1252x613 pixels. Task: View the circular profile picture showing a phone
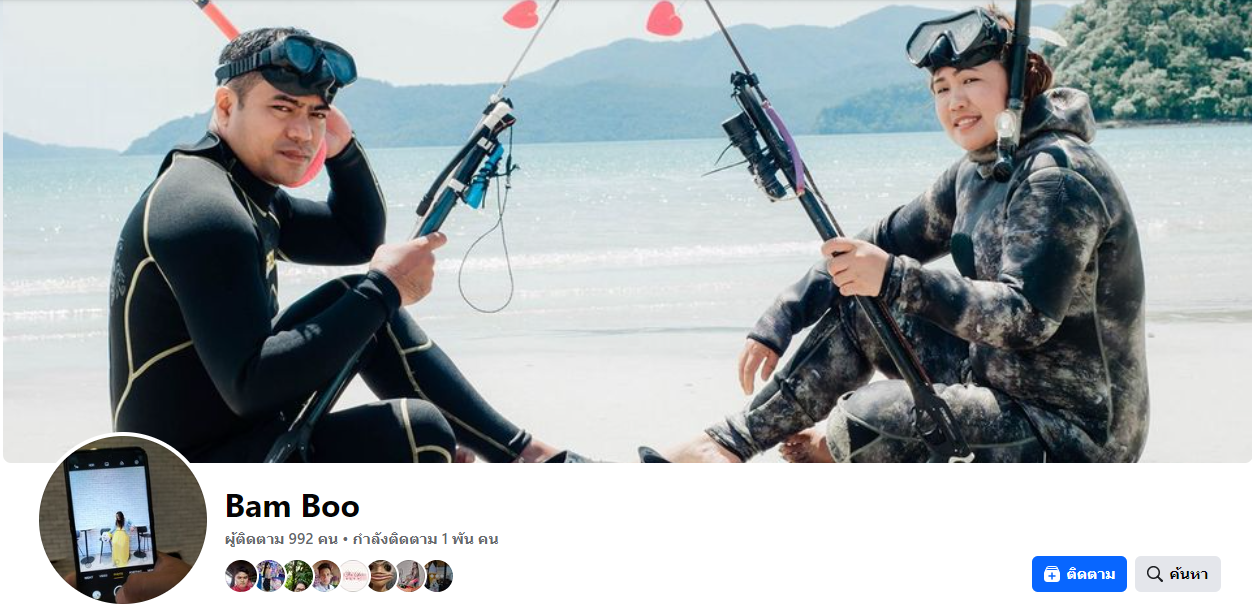(123, 520)
